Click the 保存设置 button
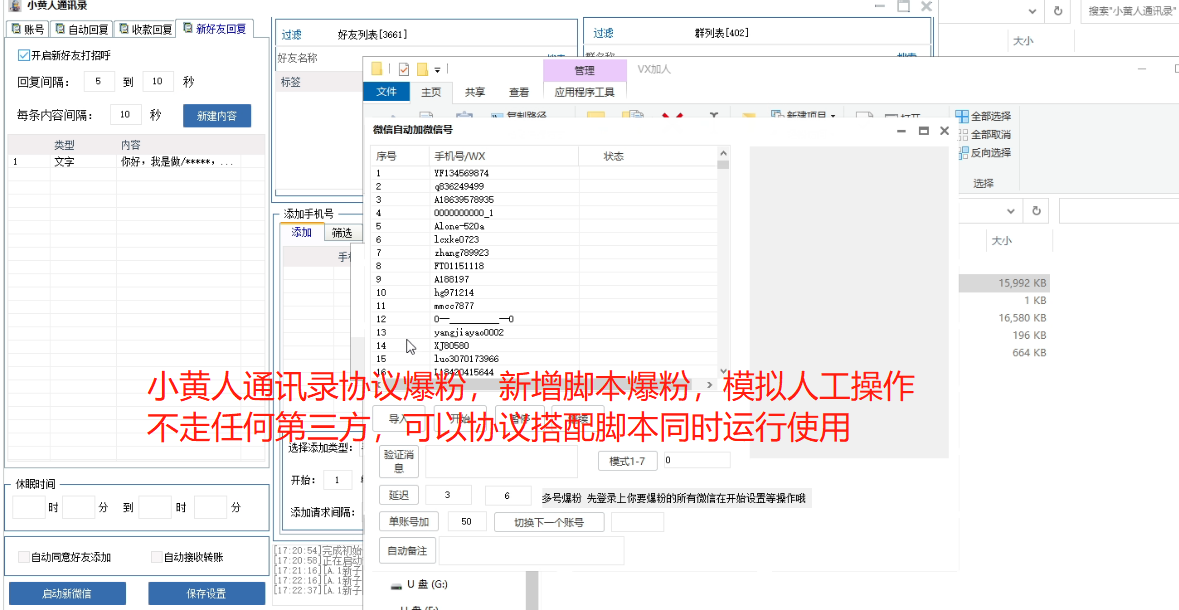Image resolution: width=1179 pixels, height=610 pixels. tap(207, 593)
